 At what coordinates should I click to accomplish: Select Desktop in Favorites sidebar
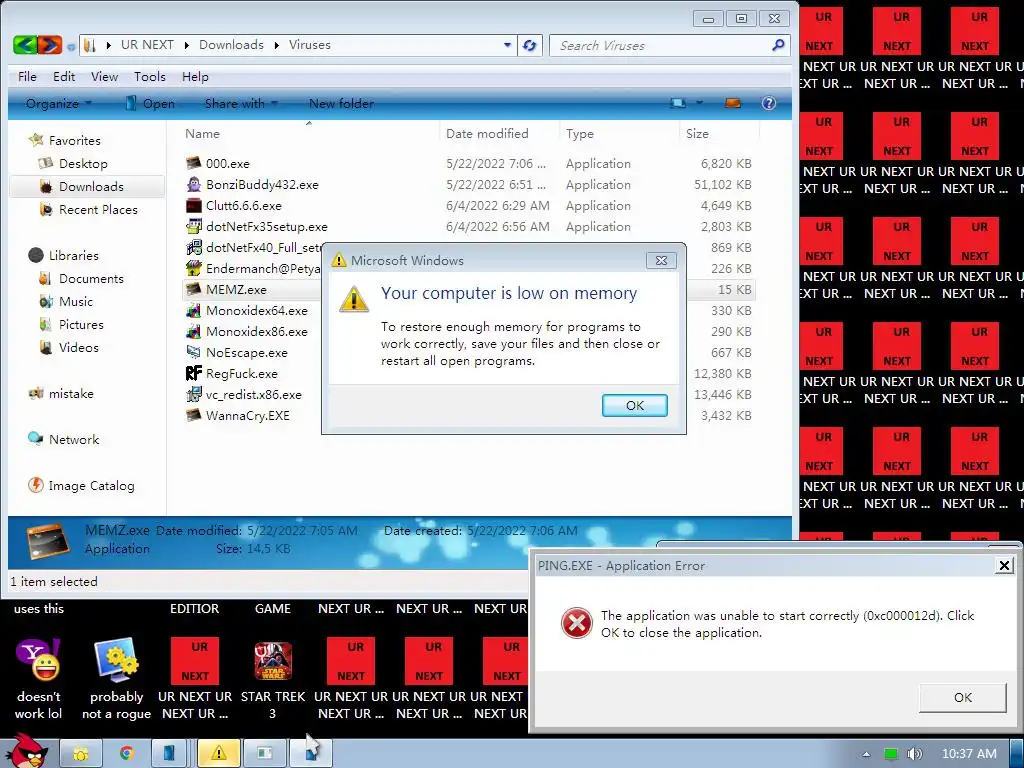(83, 163)
